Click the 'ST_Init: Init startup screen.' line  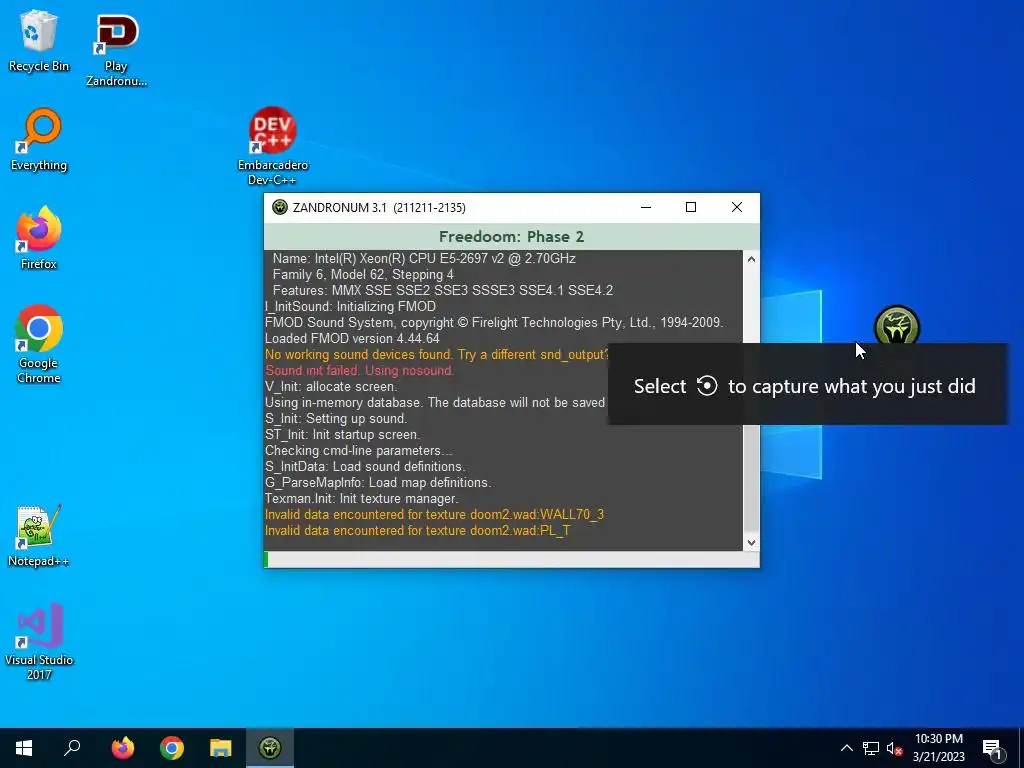pyautogui.click(x=343, y=434)
